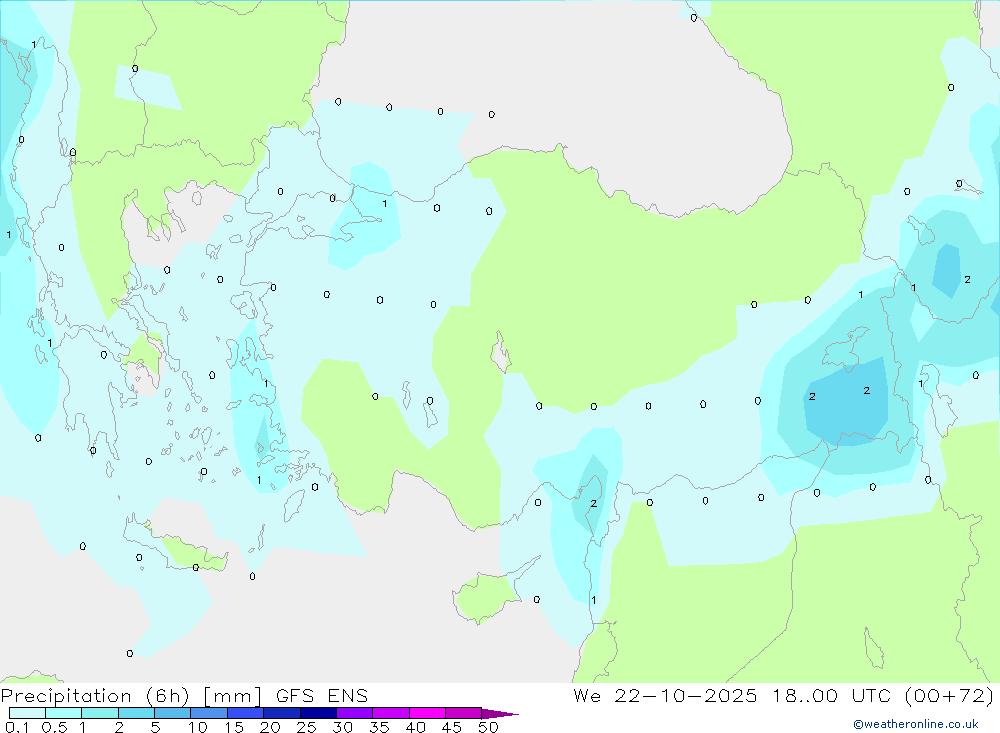Click the 'Precipitation (6h) [mm] GFS ENS' title
1000x733 pixels.
point(184,696)
